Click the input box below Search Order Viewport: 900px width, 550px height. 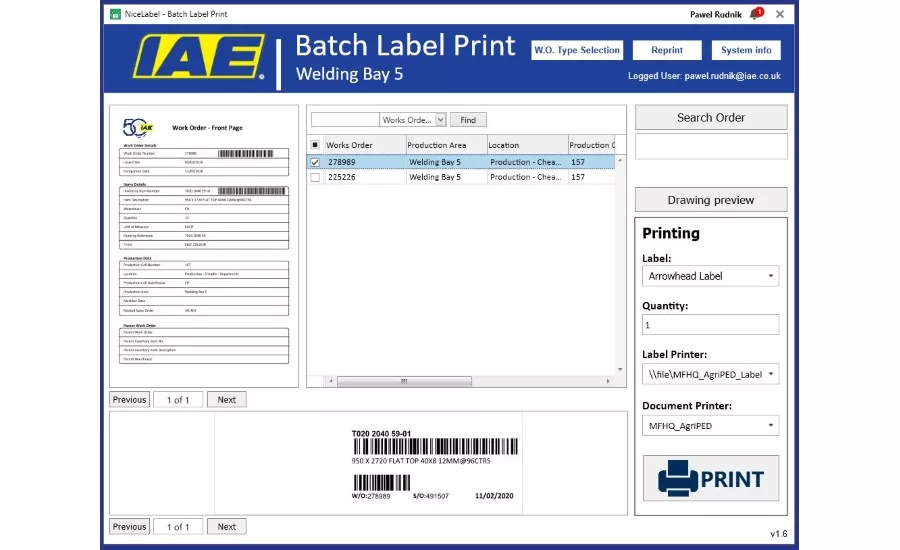coord(711,146)
